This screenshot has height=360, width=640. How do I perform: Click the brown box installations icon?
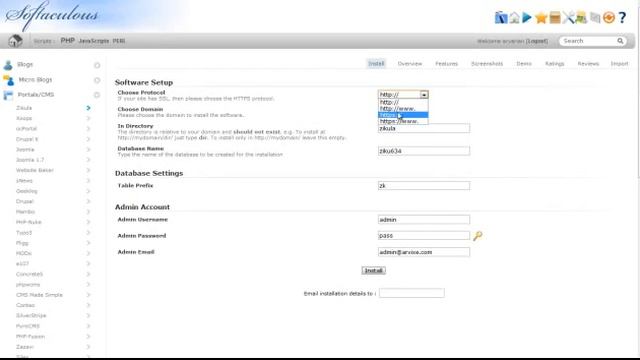click(x=555, y=18)
